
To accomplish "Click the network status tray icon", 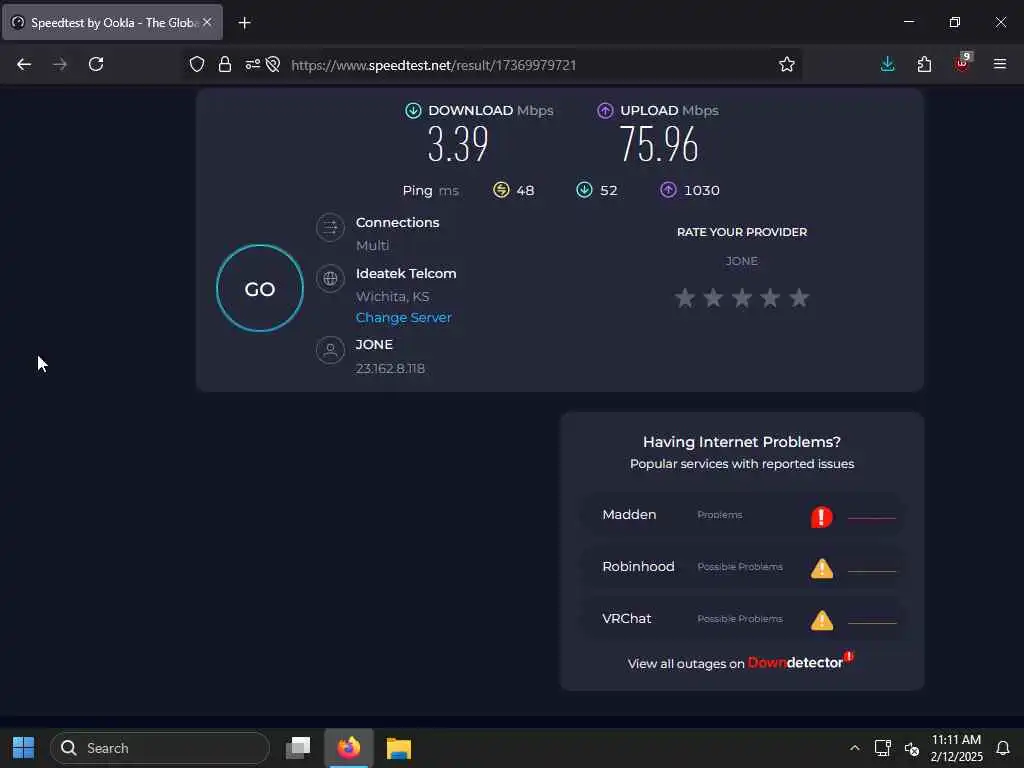I will pos(883,748).
